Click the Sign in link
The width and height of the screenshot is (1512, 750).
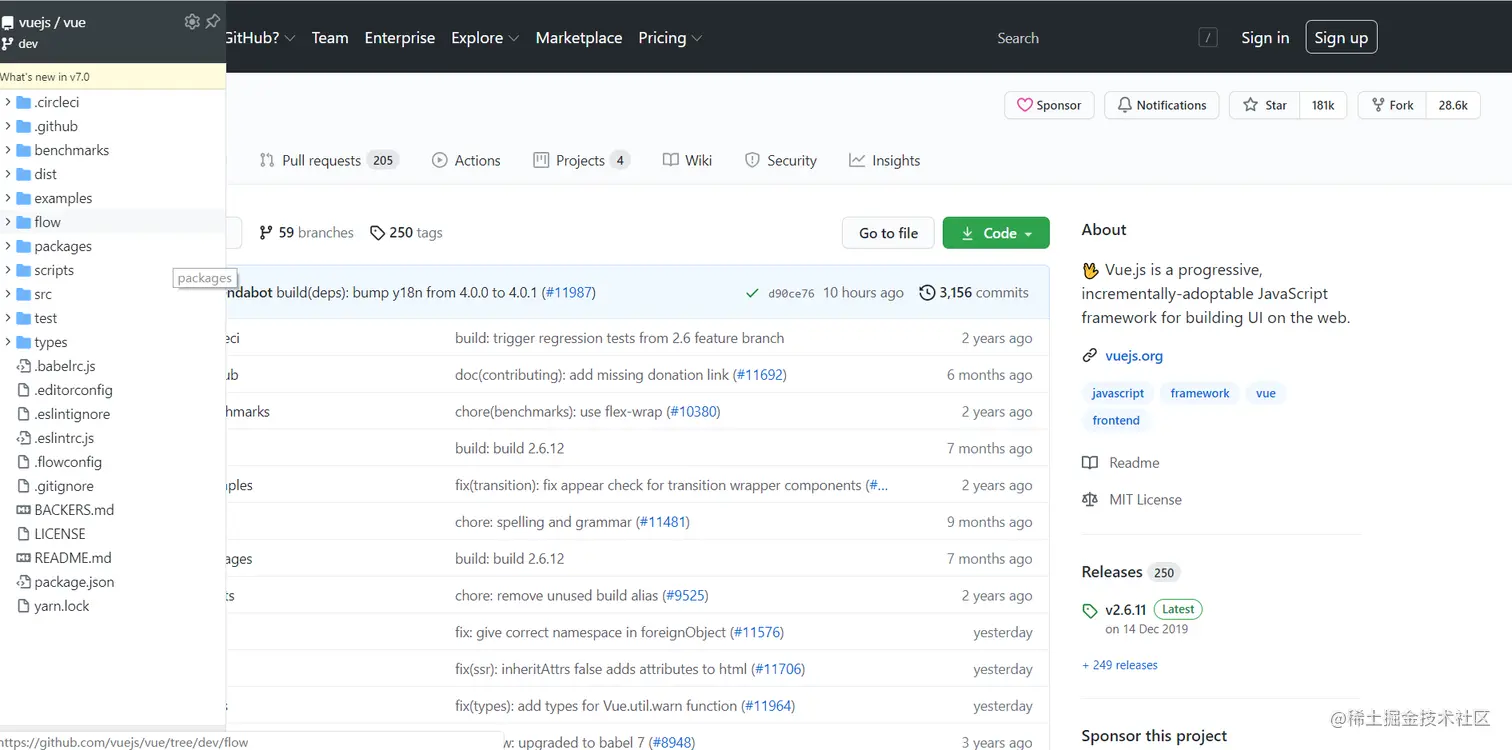pyautogui.click(x=1265, y=38)
